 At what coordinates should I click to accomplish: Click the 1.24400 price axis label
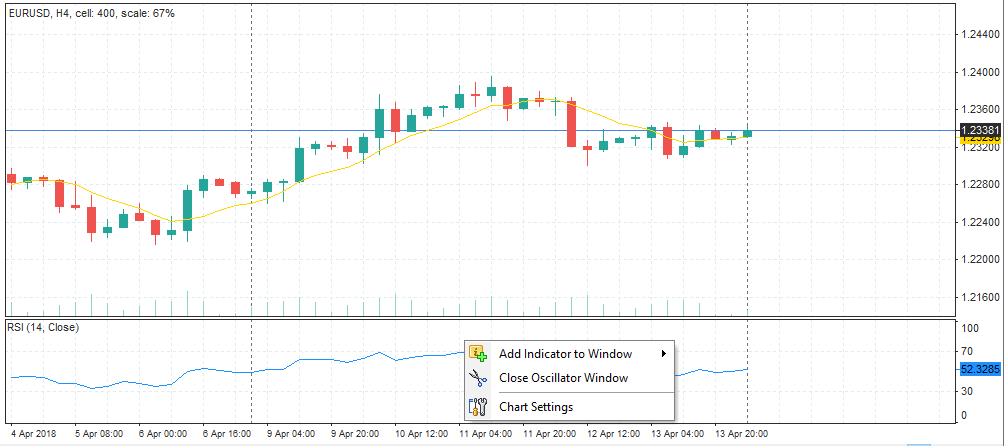point(979,34)
